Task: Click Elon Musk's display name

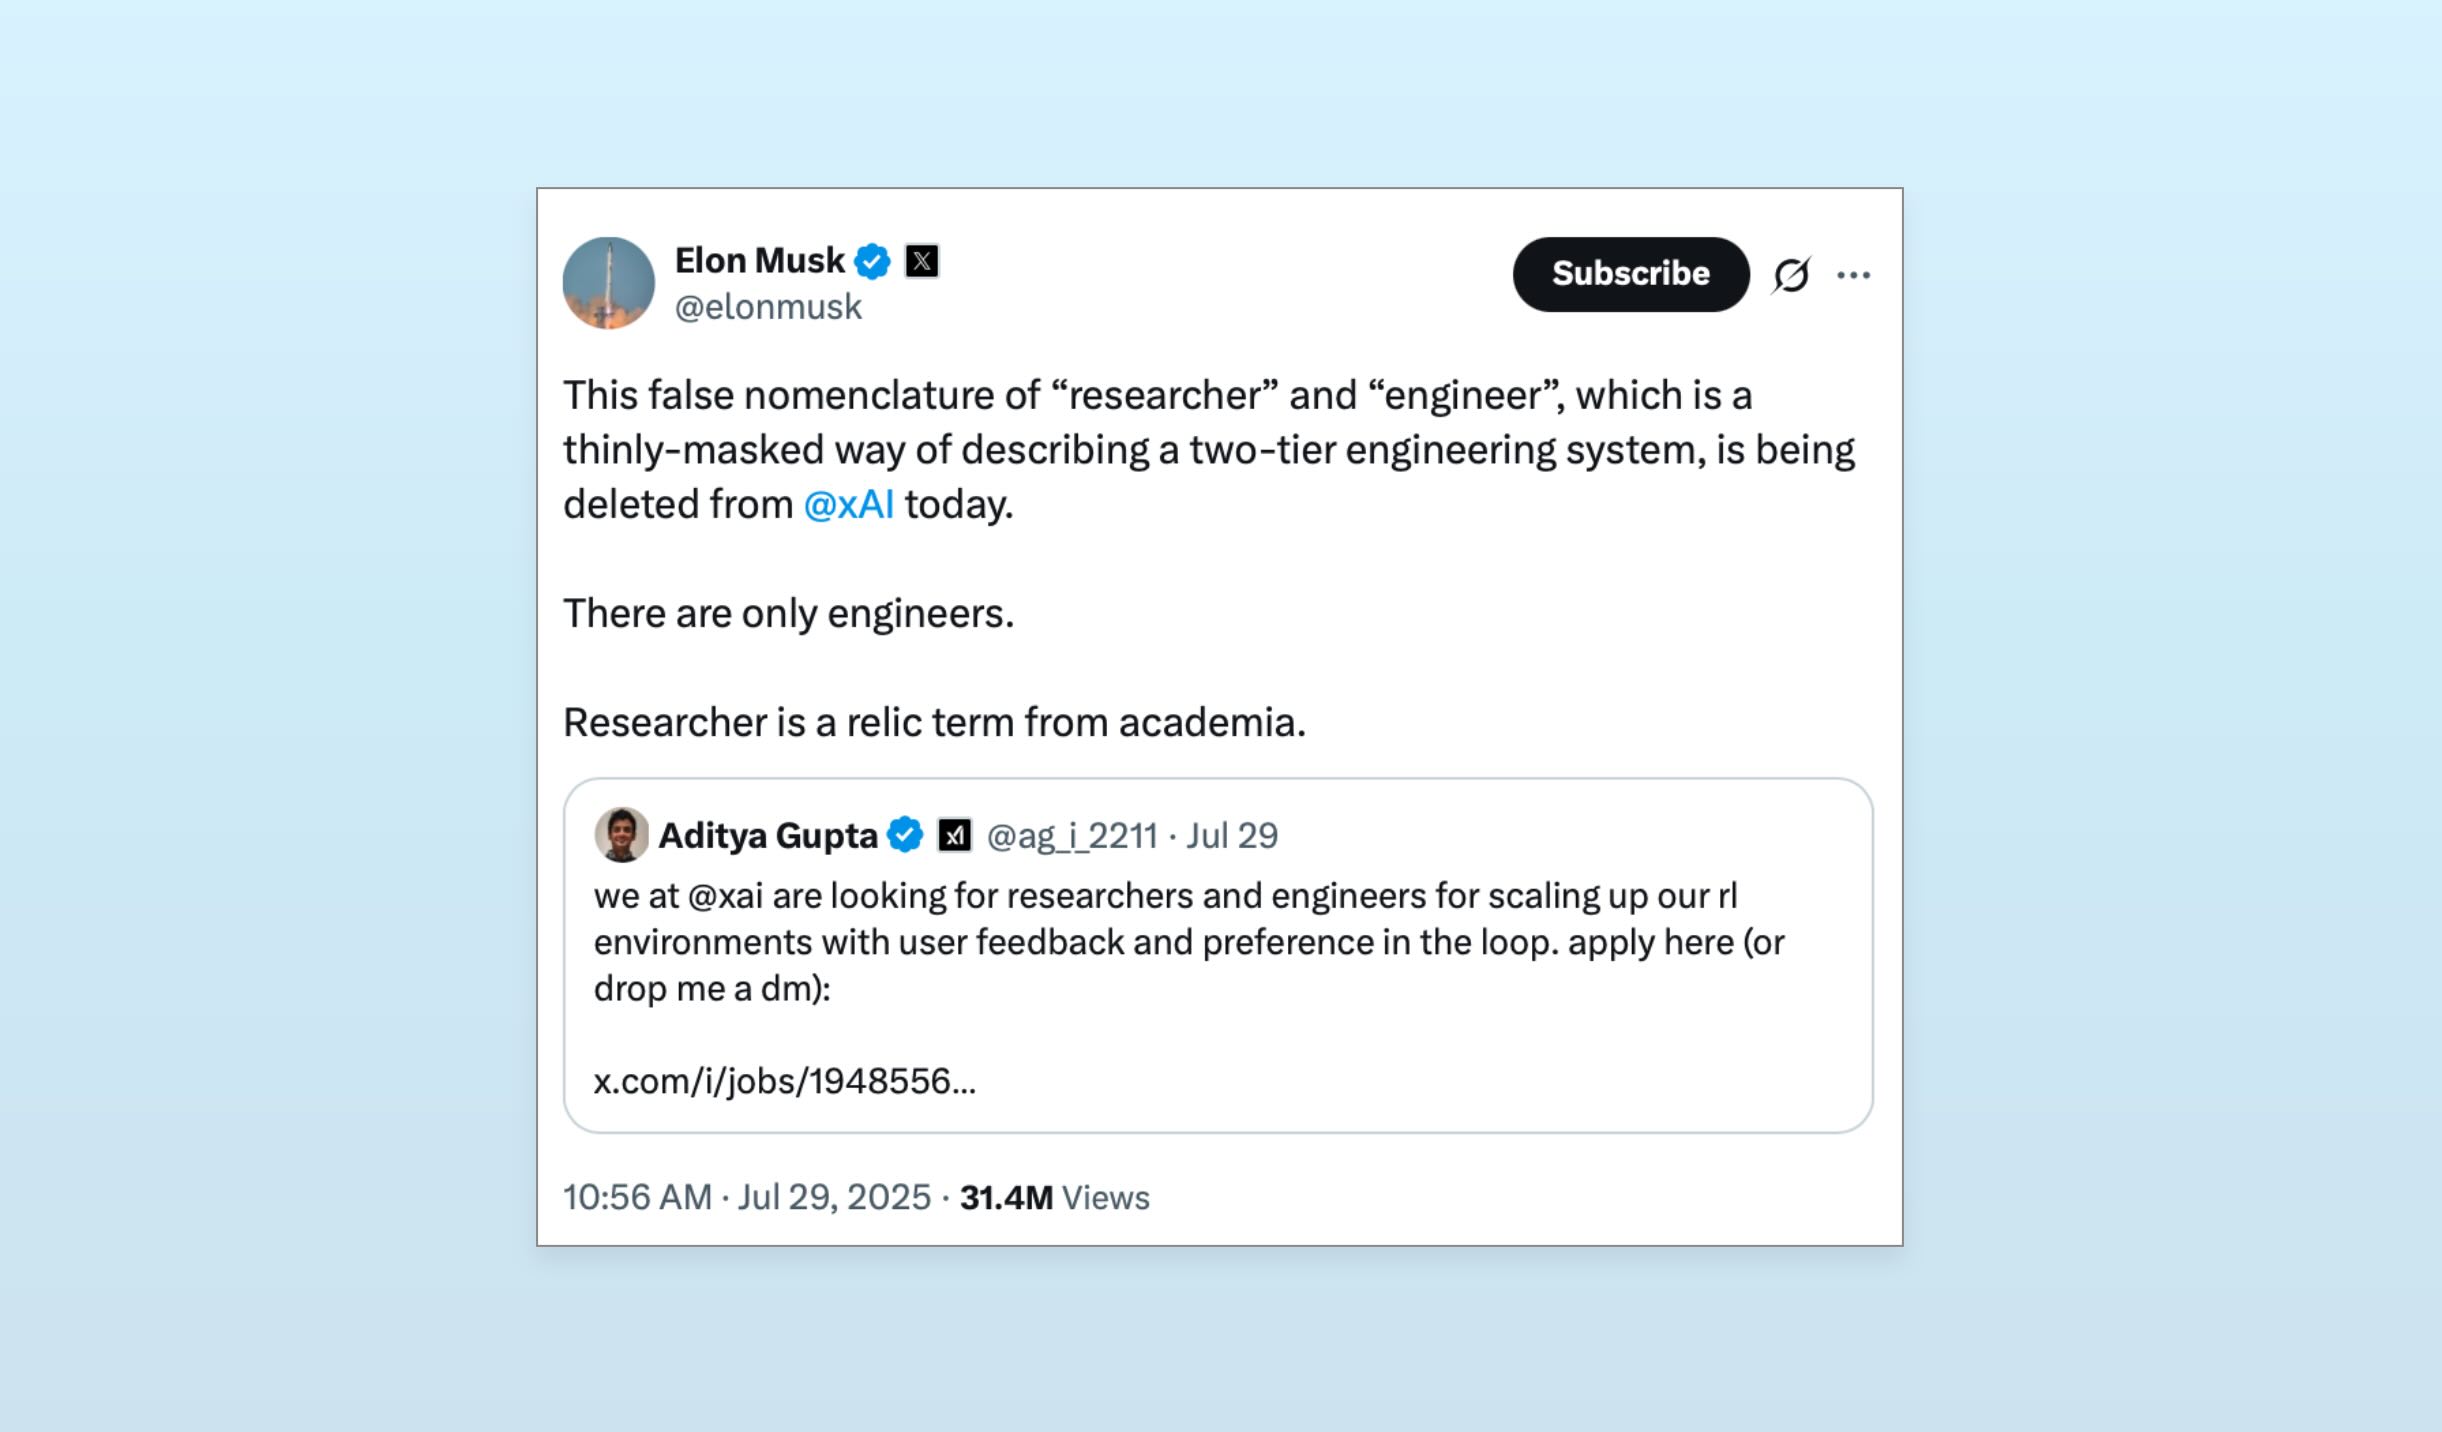Action: click(x=758, y=260)
